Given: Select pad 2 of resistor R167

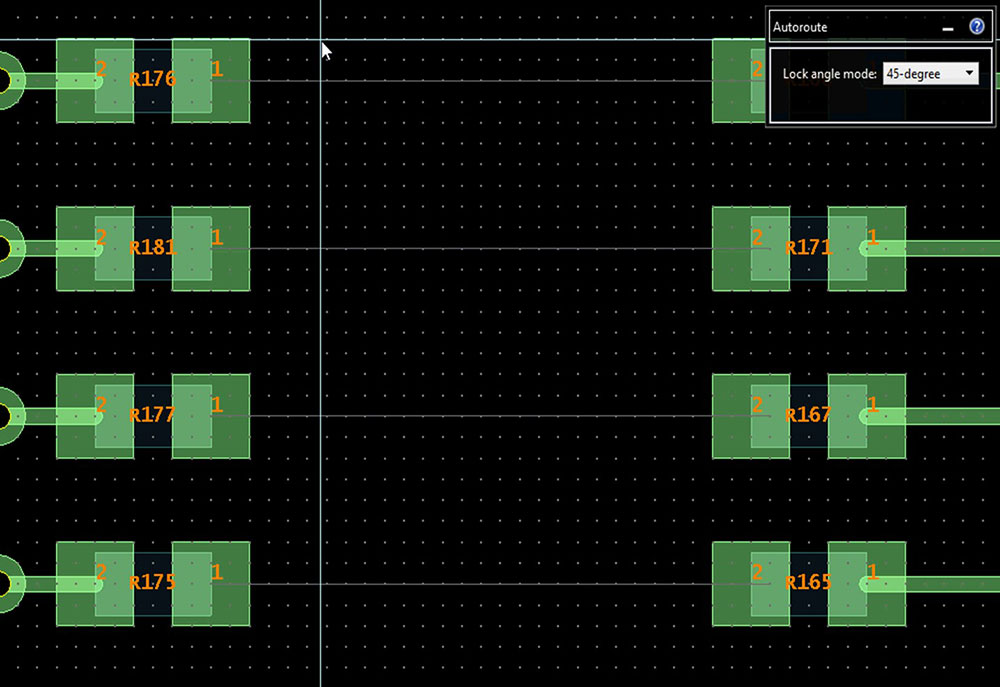Looking at the screenshot, I should click(x=750, y=416).
